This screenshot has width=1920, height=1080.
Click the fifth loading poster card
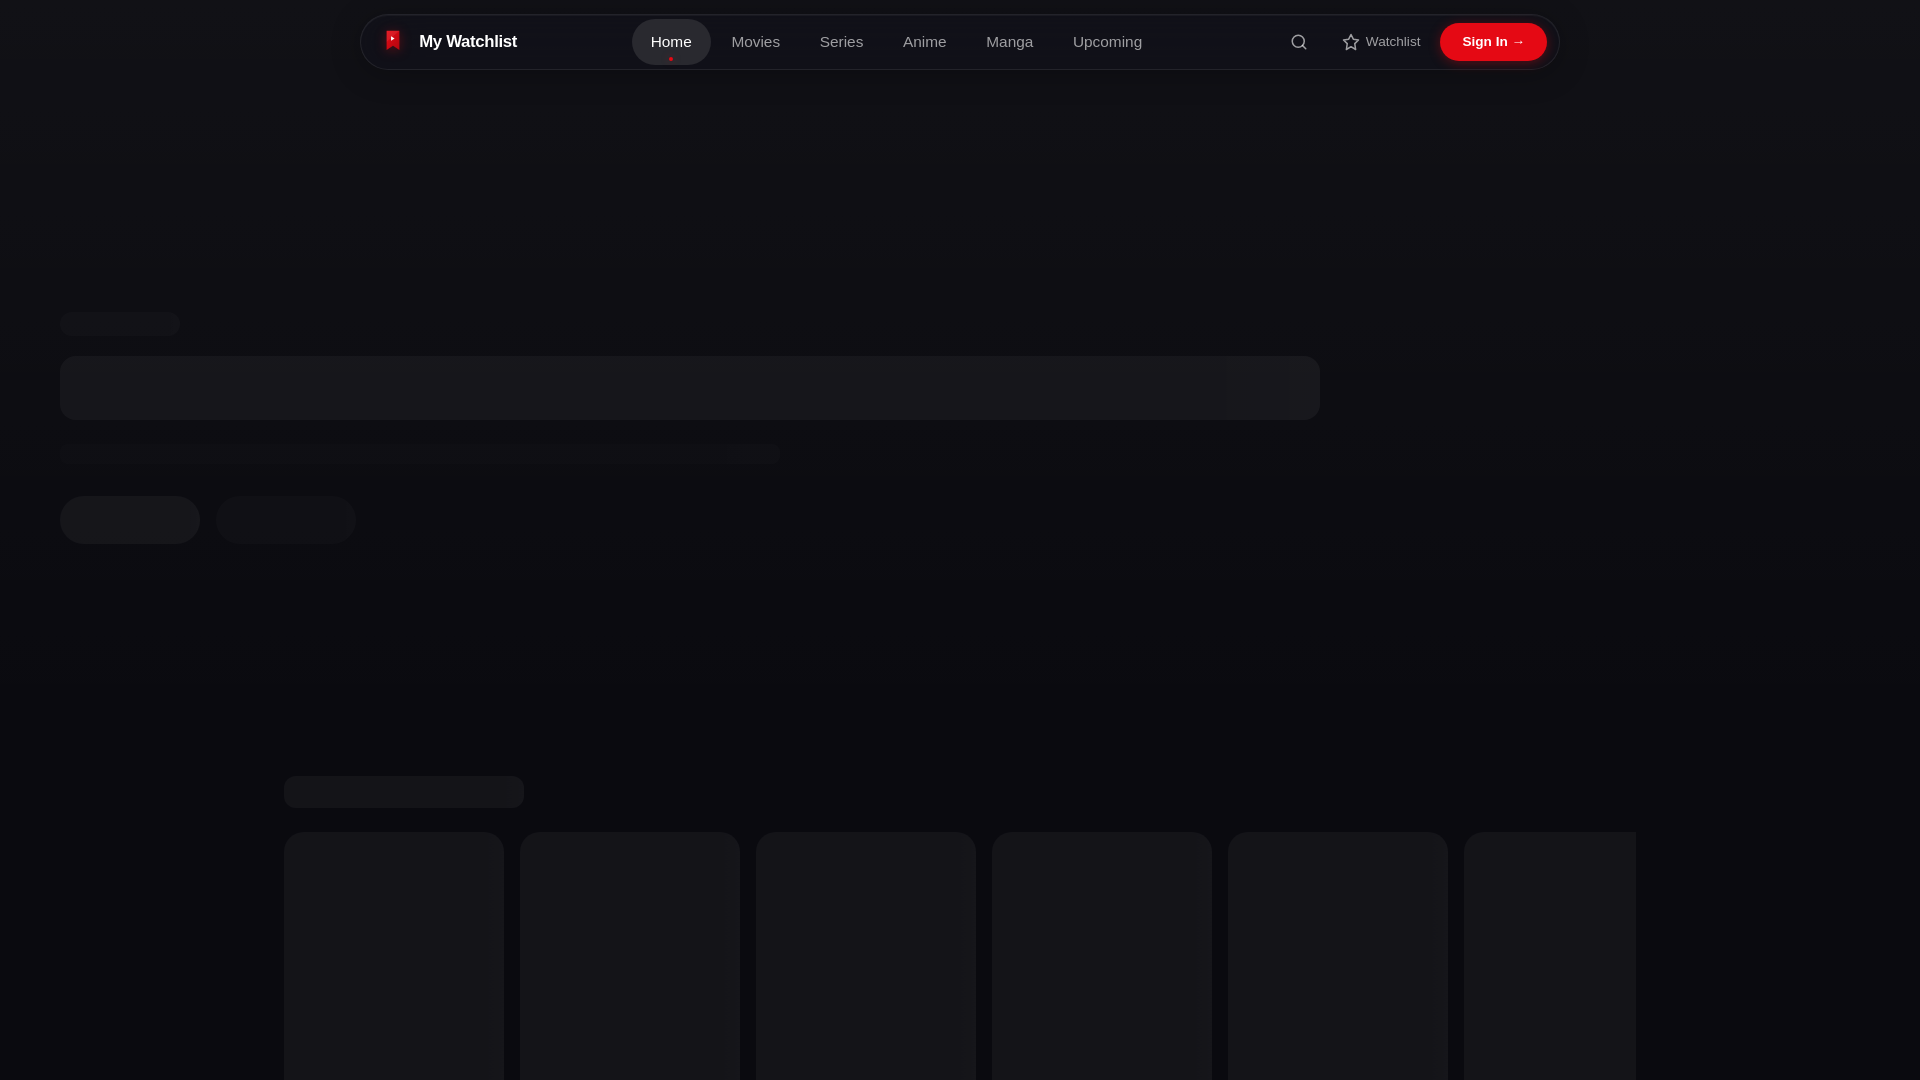click(1337, 955)
